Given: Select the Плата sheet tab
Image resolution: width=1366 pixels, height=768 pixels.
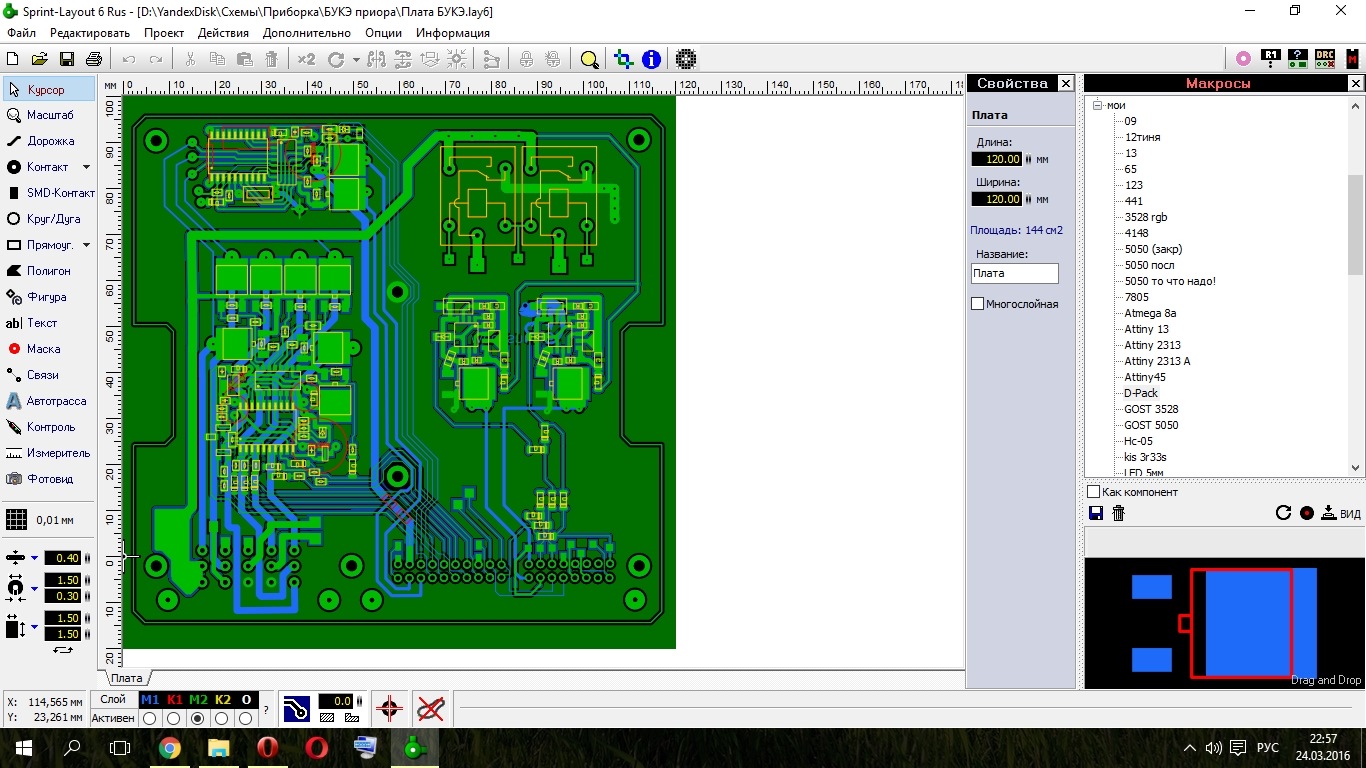Looking at the screenshot, I should point(125,677).
